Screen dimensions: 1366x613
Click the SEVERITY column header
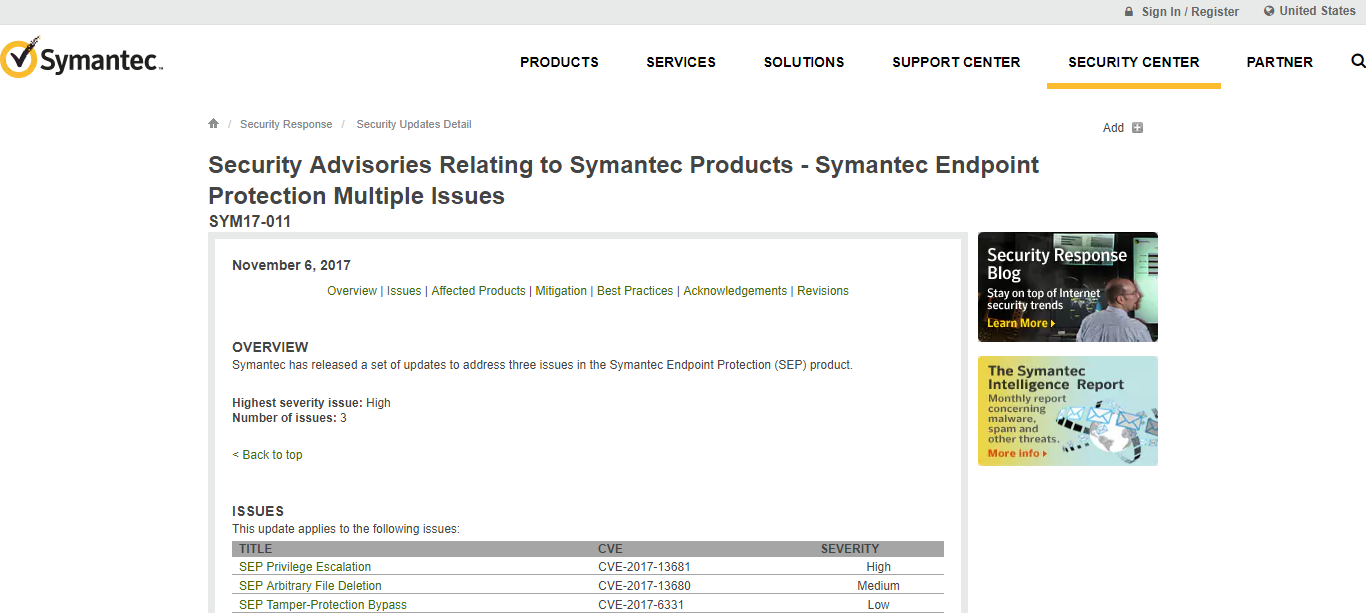(850, 549)
